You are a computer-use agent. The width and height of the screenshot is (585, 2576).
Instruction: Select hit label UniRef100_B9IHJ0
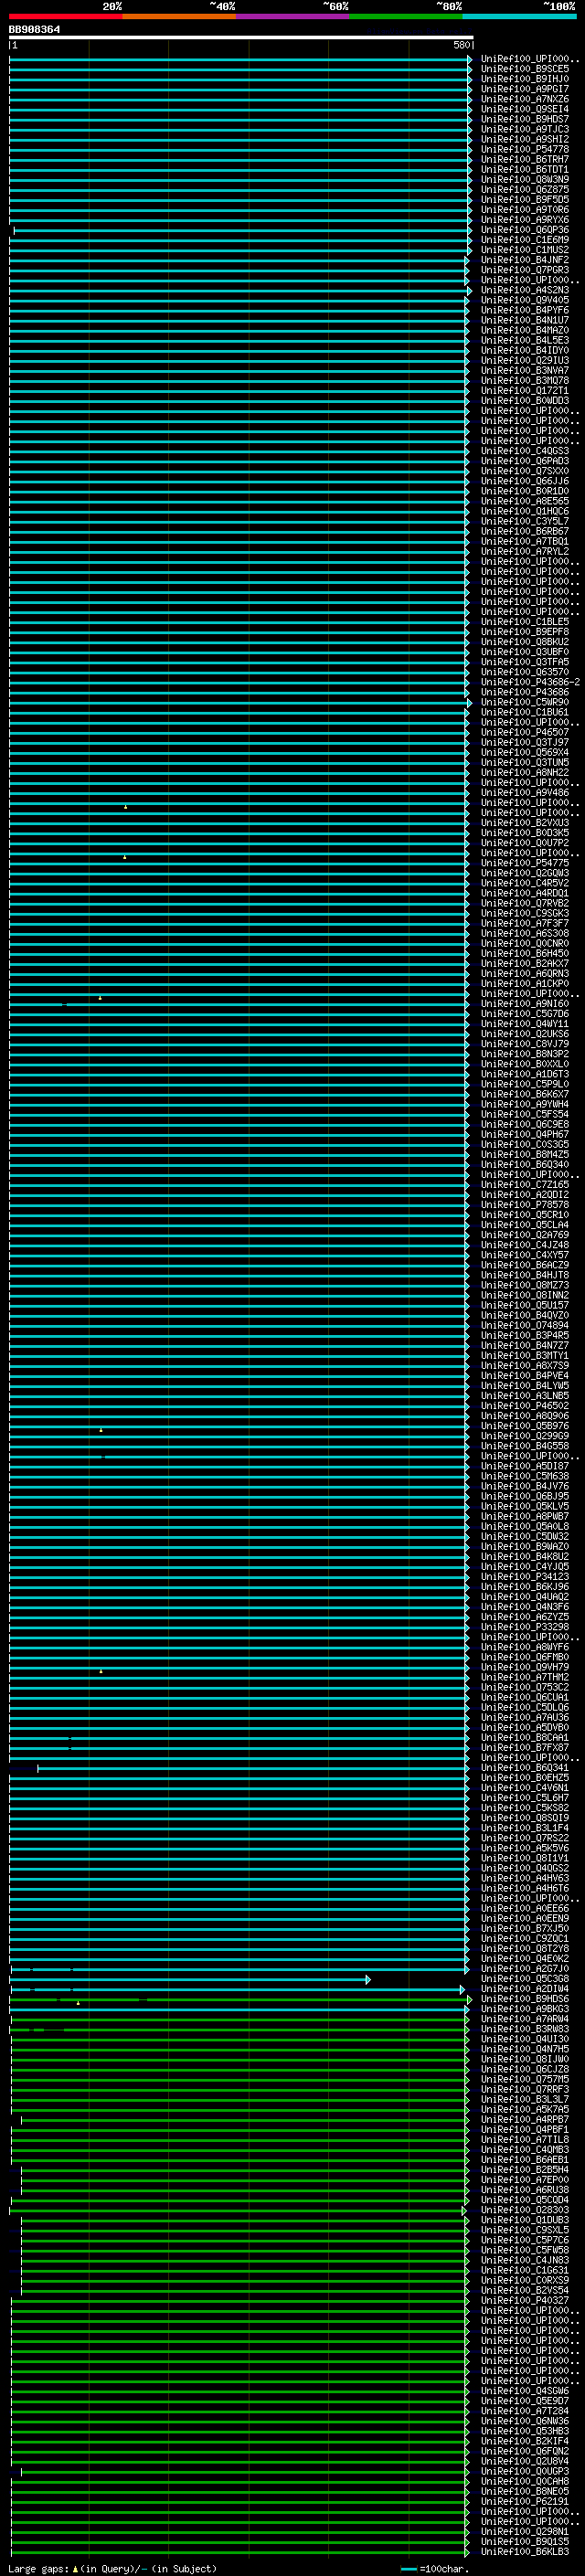(x=525, y=79)
